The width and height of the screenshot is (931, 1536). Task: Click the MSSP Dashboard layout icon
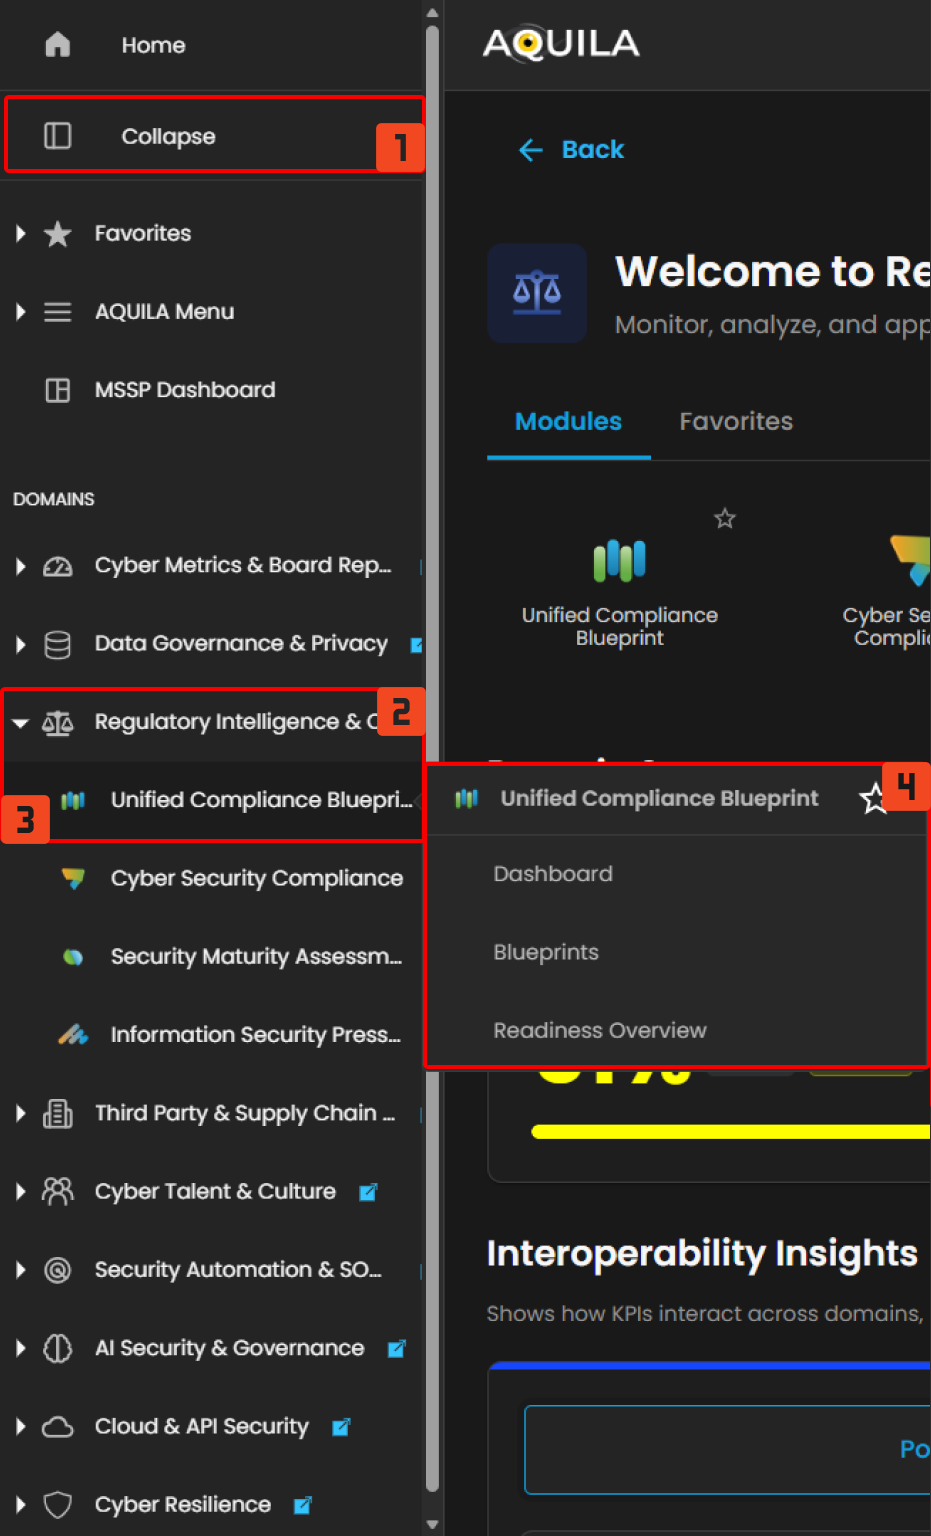pos(58,390)
